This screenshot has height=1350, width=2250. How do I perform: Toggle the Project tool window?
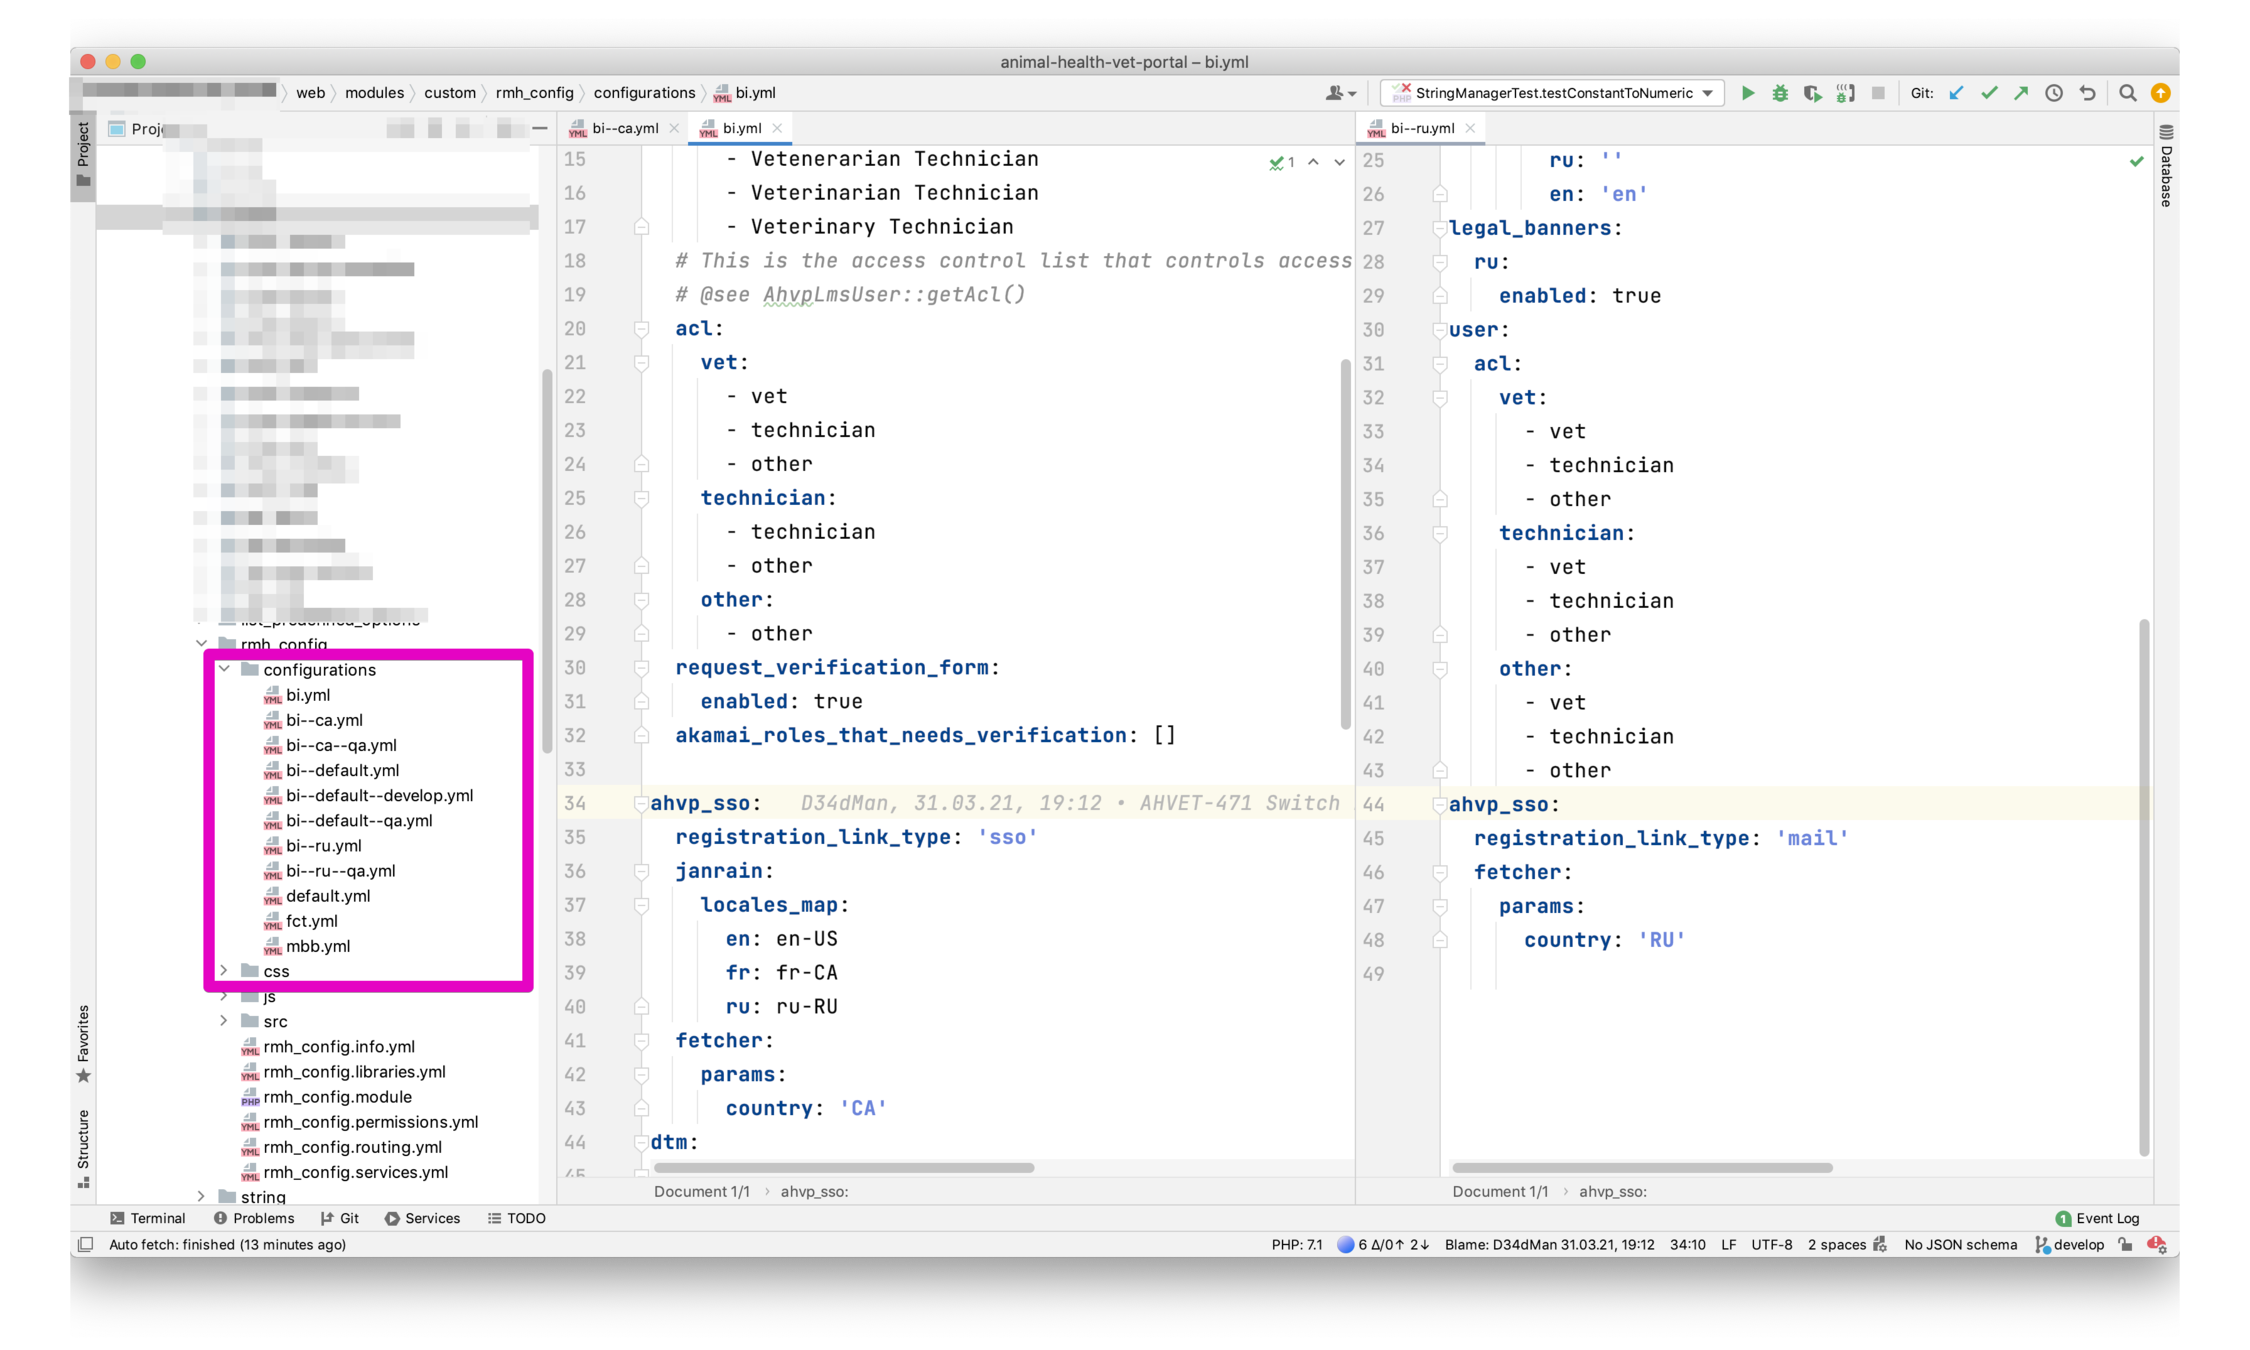pyautogui.click(x=83, y=152)
